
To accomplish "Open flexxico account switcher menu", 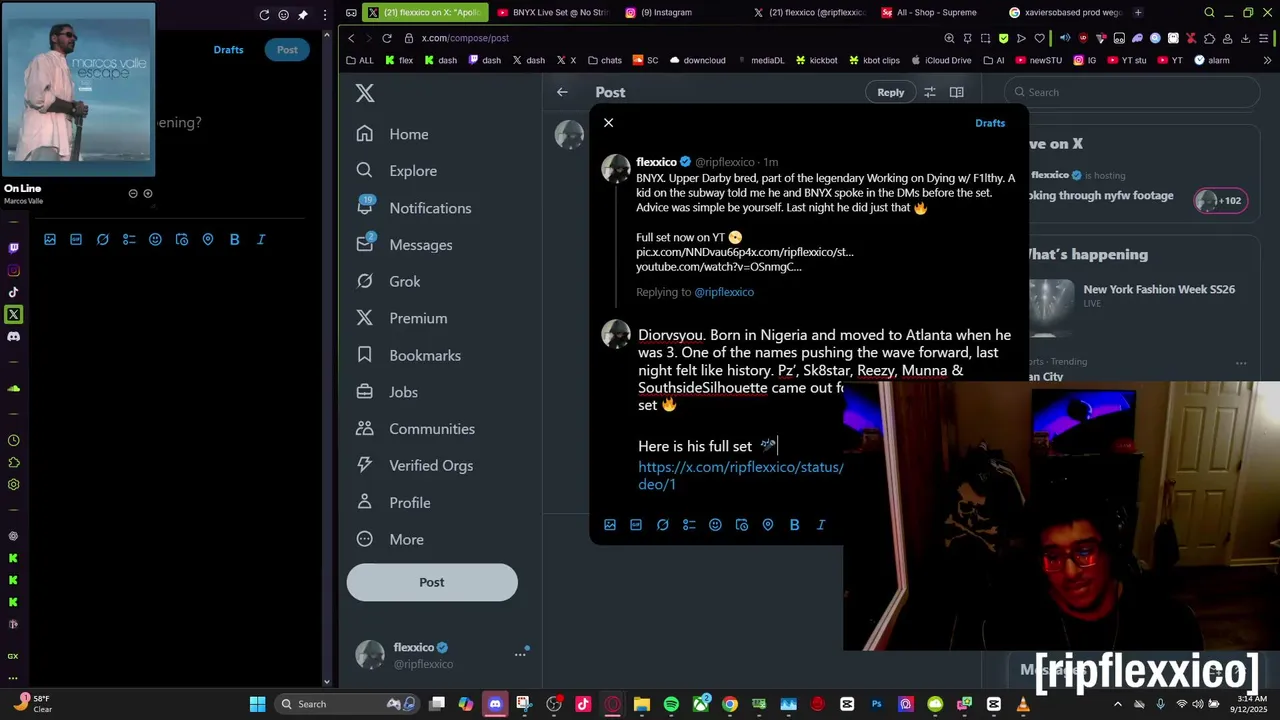I will [x=442, y=655].
